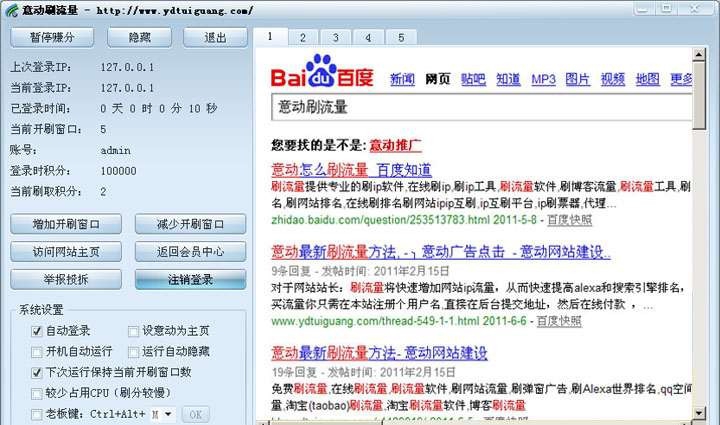Open result 意动最新刷流量方法 意动广告点击
The width and height of the screenshot is (720, 425).
click(441, 252)
